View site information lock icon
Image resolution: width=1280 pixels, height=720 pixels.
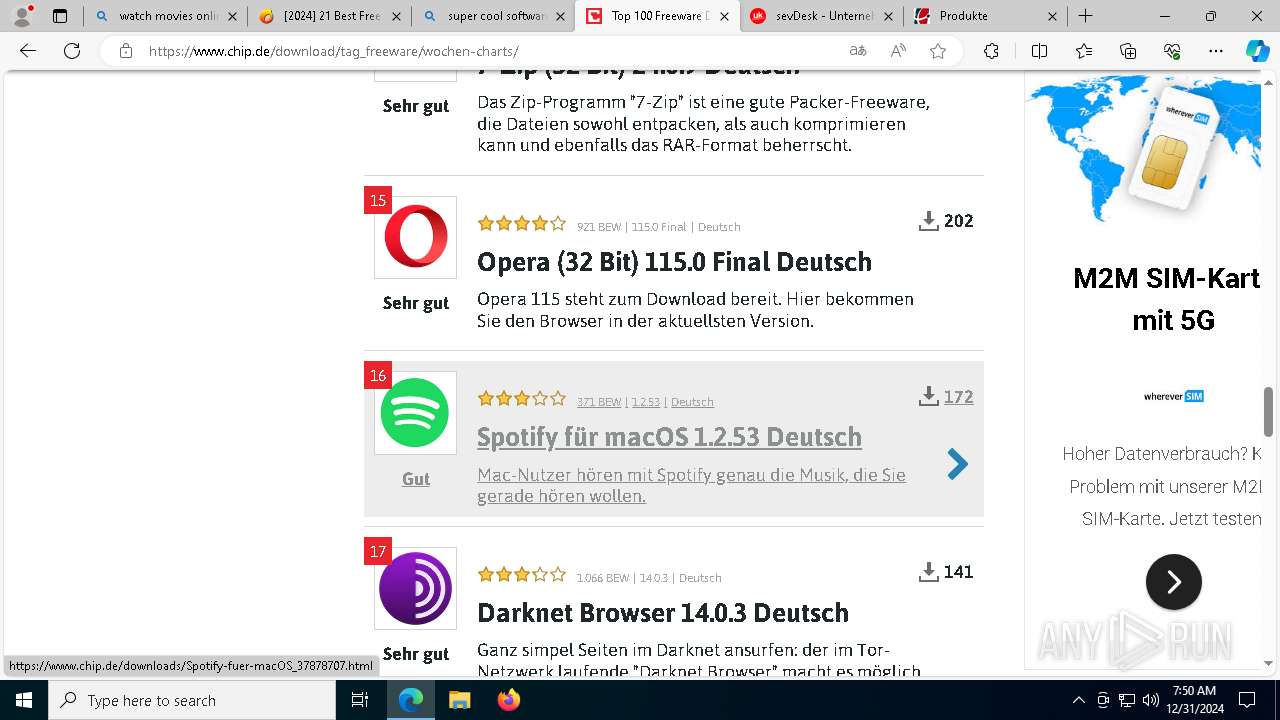pos(126,51)
